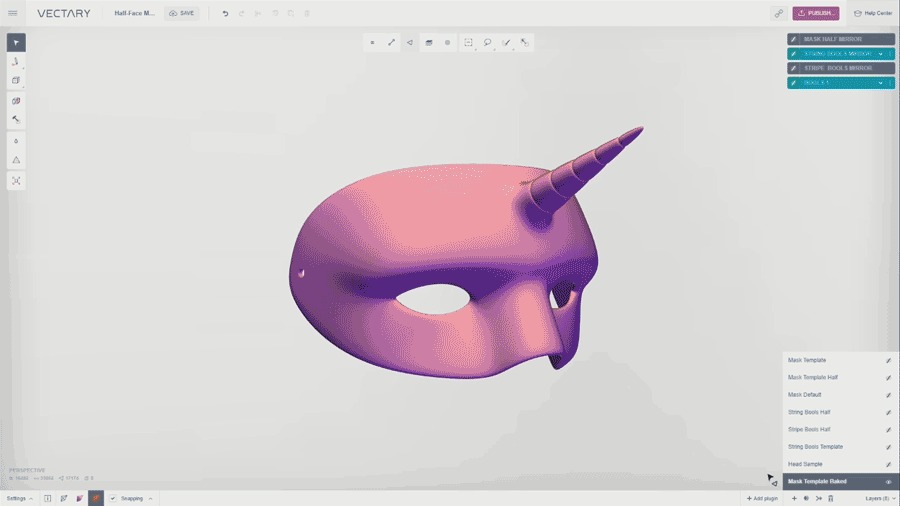Click the share link icon
The width and height of the screenshot is (900, 506).
point(778,14)
